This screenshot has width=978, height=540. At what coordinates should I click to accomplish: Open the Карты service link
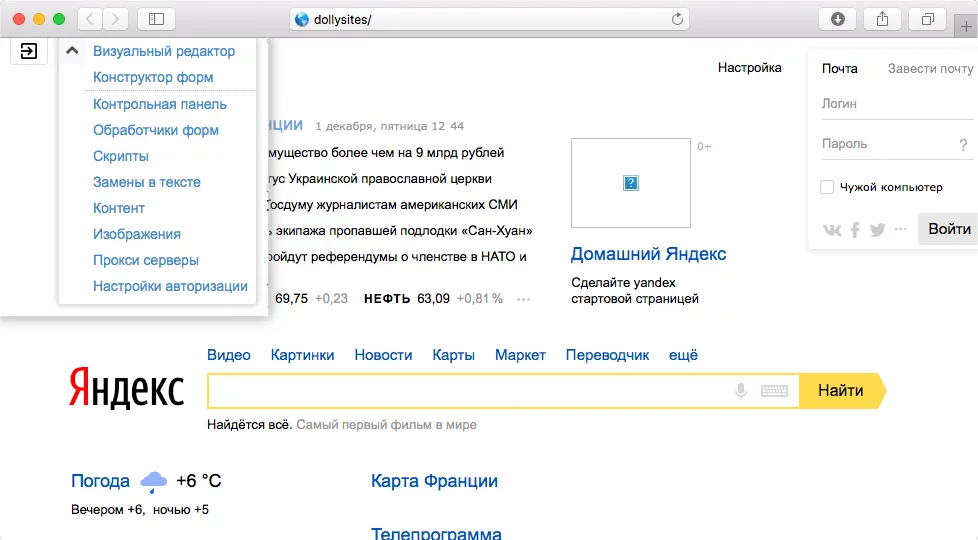(x=453, y=355)
